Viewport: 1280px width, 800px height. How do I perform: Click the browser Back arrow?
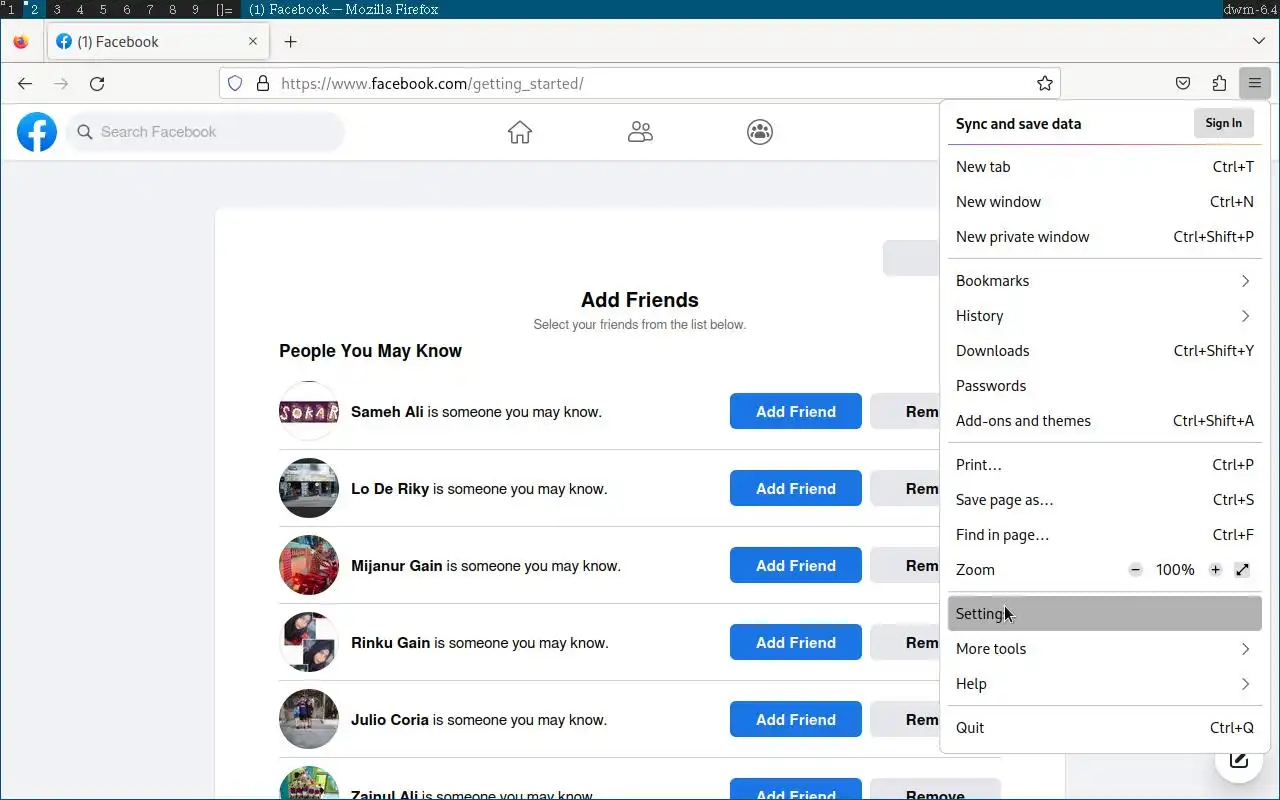(x=25, y=84)
